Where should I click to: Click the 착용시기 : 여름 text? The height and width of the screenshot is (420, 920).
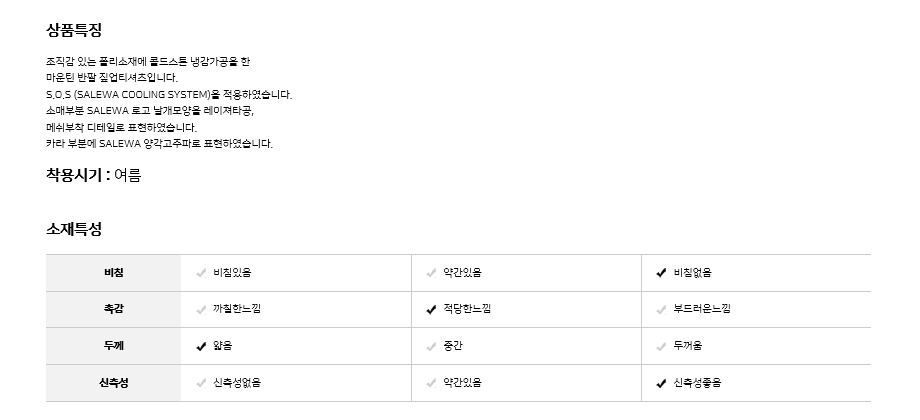93,176
